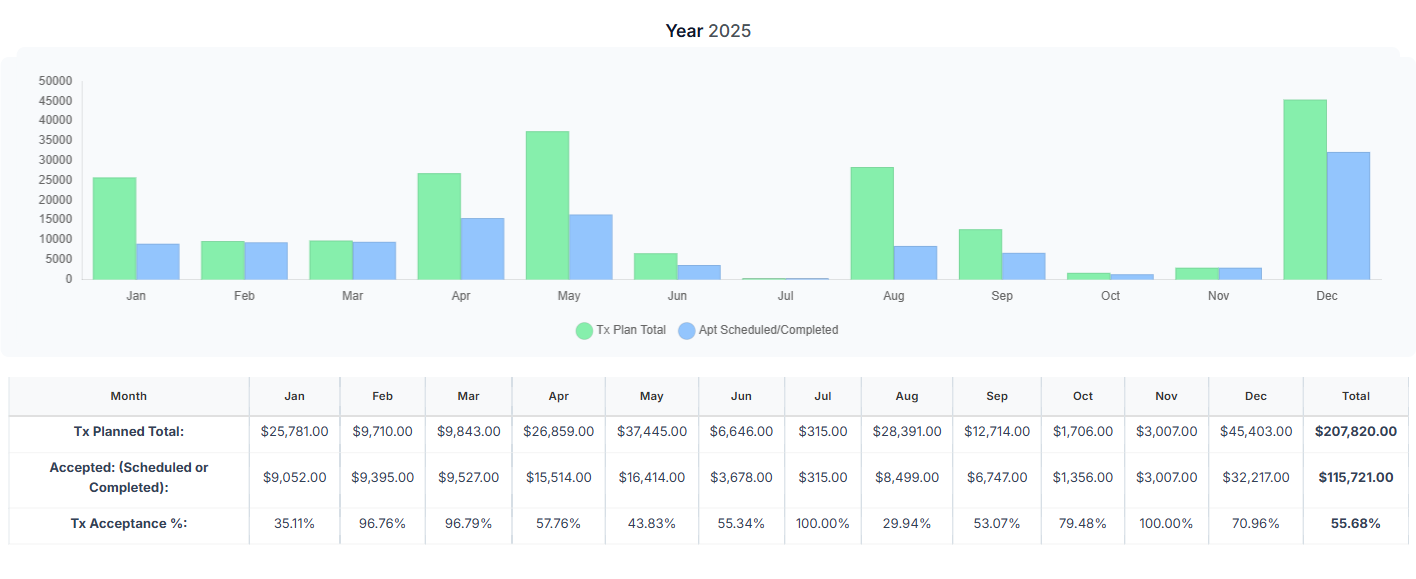1416x579 pixels.
Task: Click the $16,414.00 May accepted cell
Action: [651, 478]
